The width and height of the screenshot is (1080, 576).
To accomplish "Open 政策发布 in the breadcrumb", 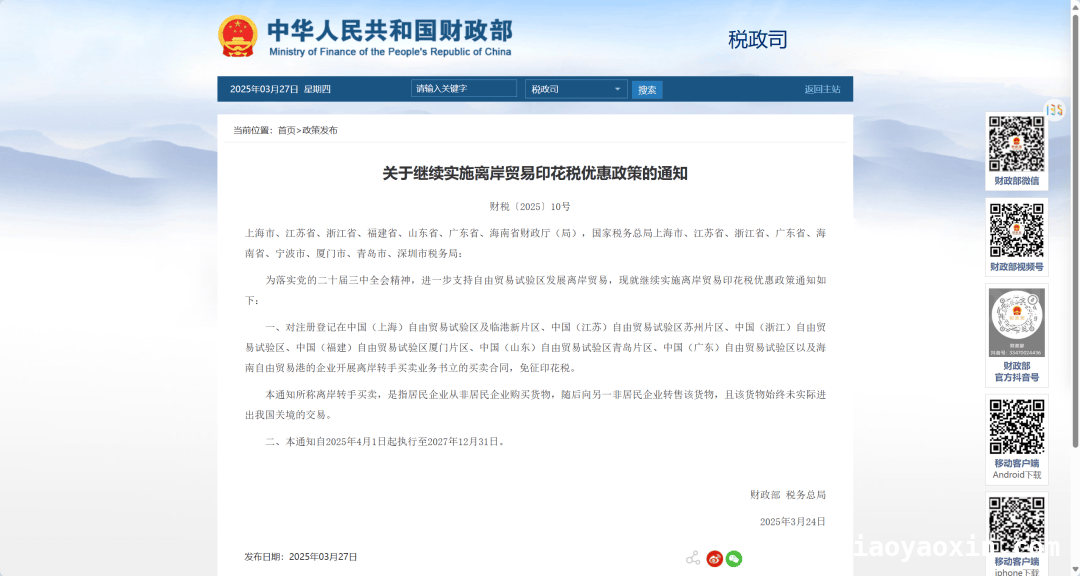I will tap(320, 130).
